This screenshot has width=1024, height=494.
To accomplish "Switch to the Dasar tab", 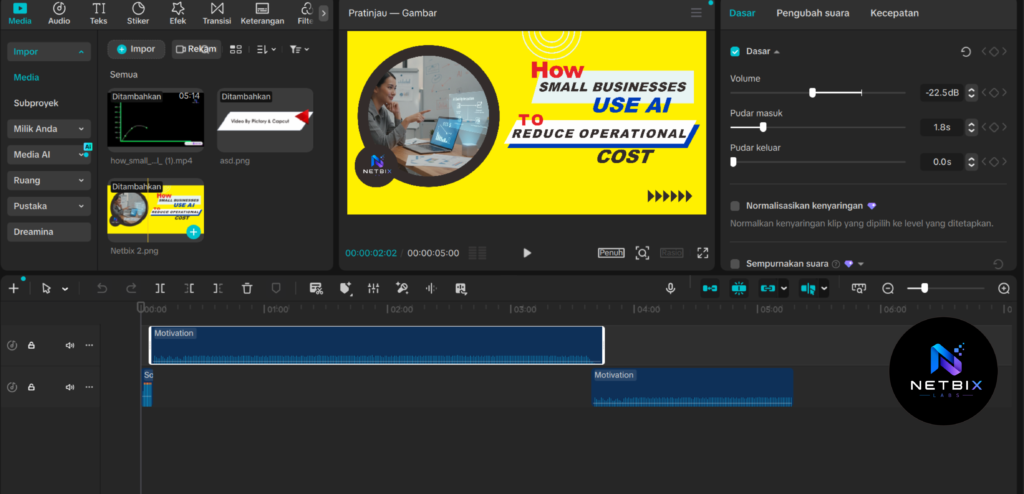I will [742, 13].
